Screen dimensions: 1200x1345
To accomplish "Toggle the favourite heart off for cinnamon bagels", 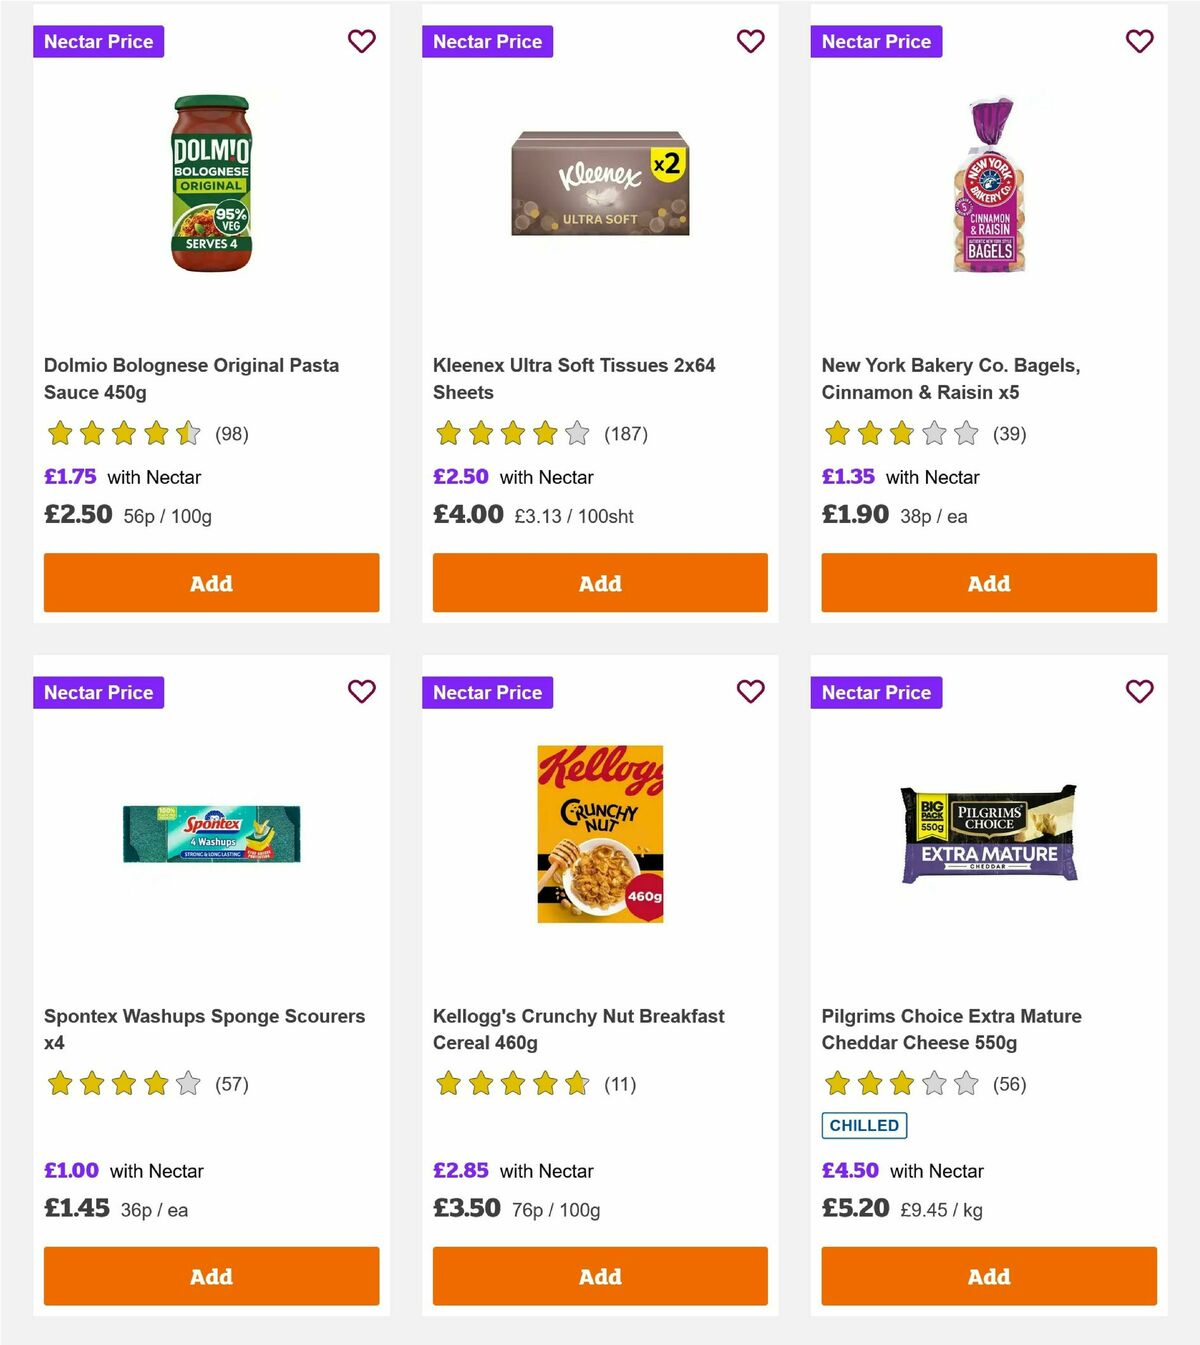I will [1139, 41].
